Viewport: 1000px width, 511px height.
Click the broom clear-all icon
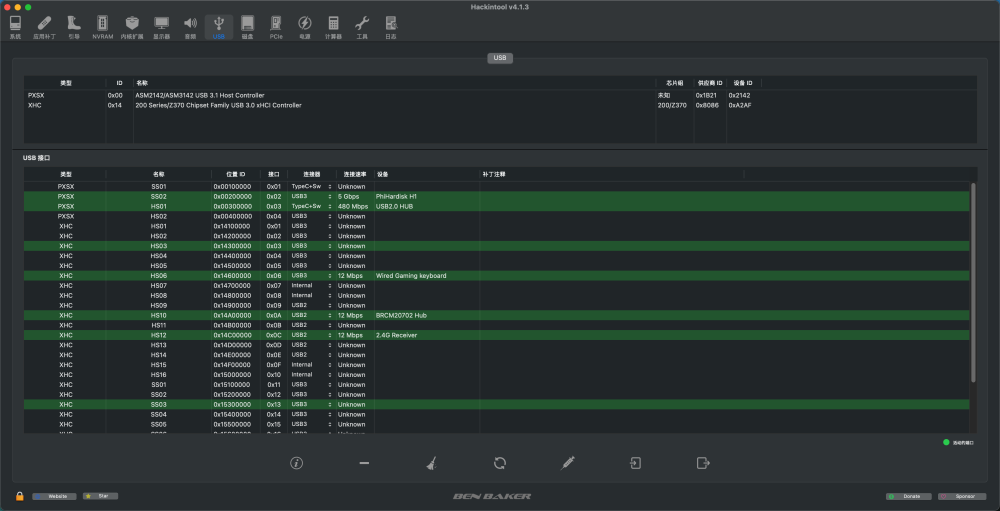[432, 463]
